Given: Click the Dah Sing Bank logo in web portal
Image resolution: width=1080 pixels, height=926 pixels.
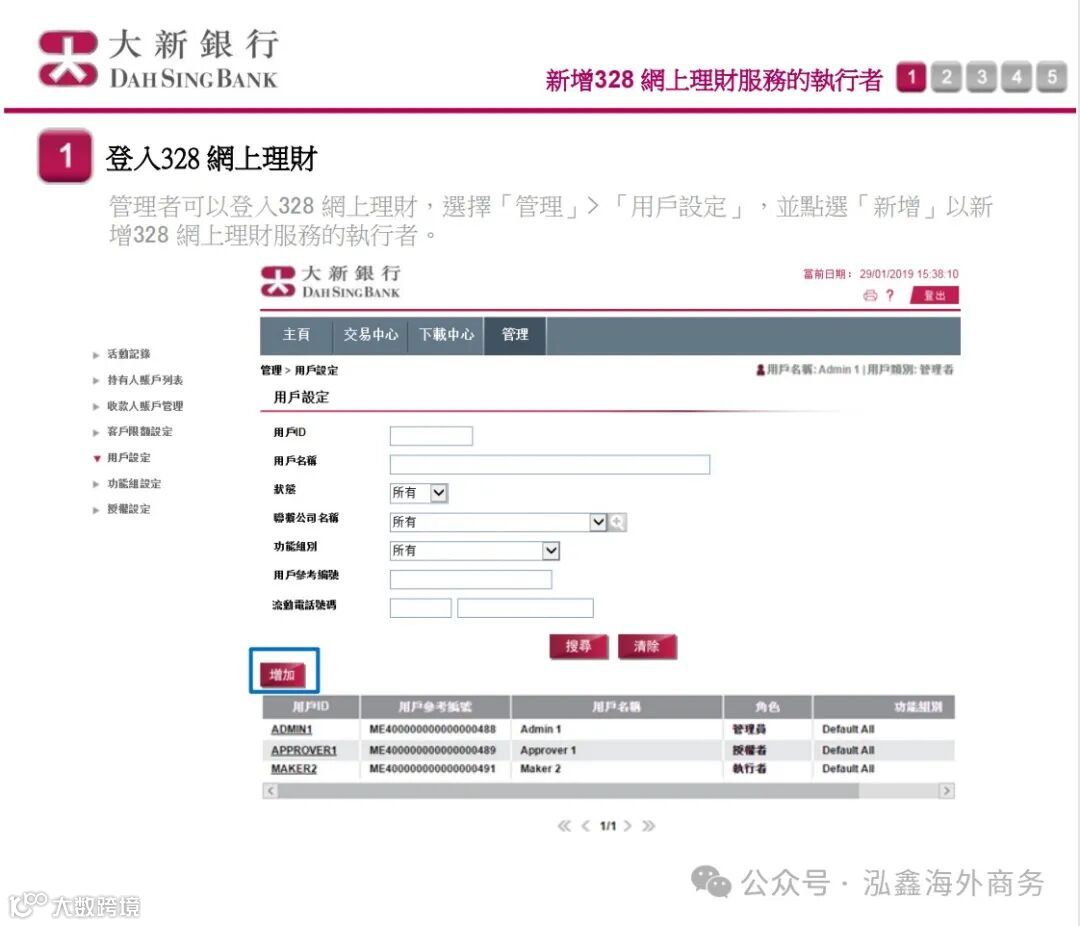Looking at the screenshot, I should pos(331,282).
